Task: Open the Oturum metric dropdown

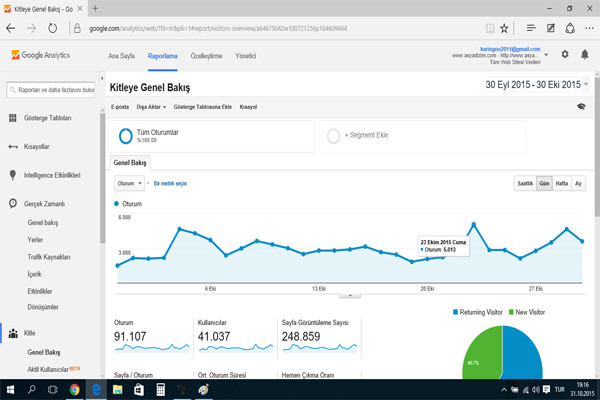Action: (x=129, y=183)
